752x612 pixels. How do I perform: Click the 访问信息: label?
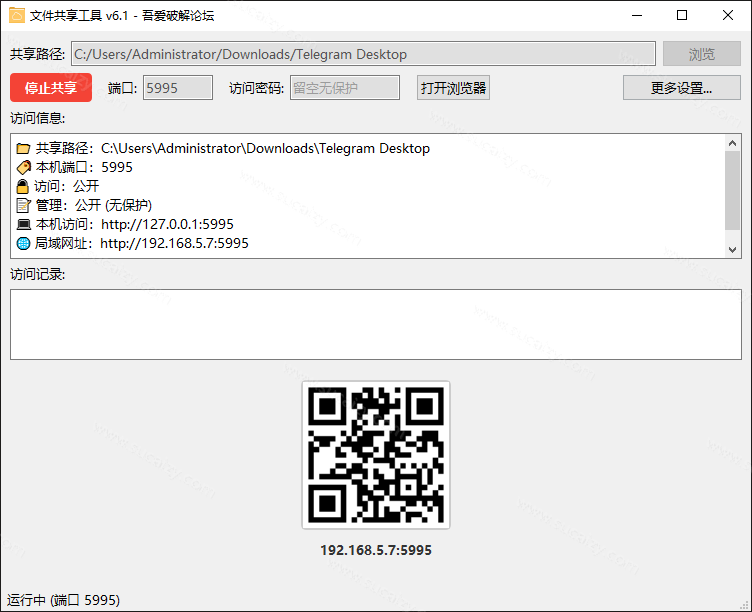pos(38,118)
